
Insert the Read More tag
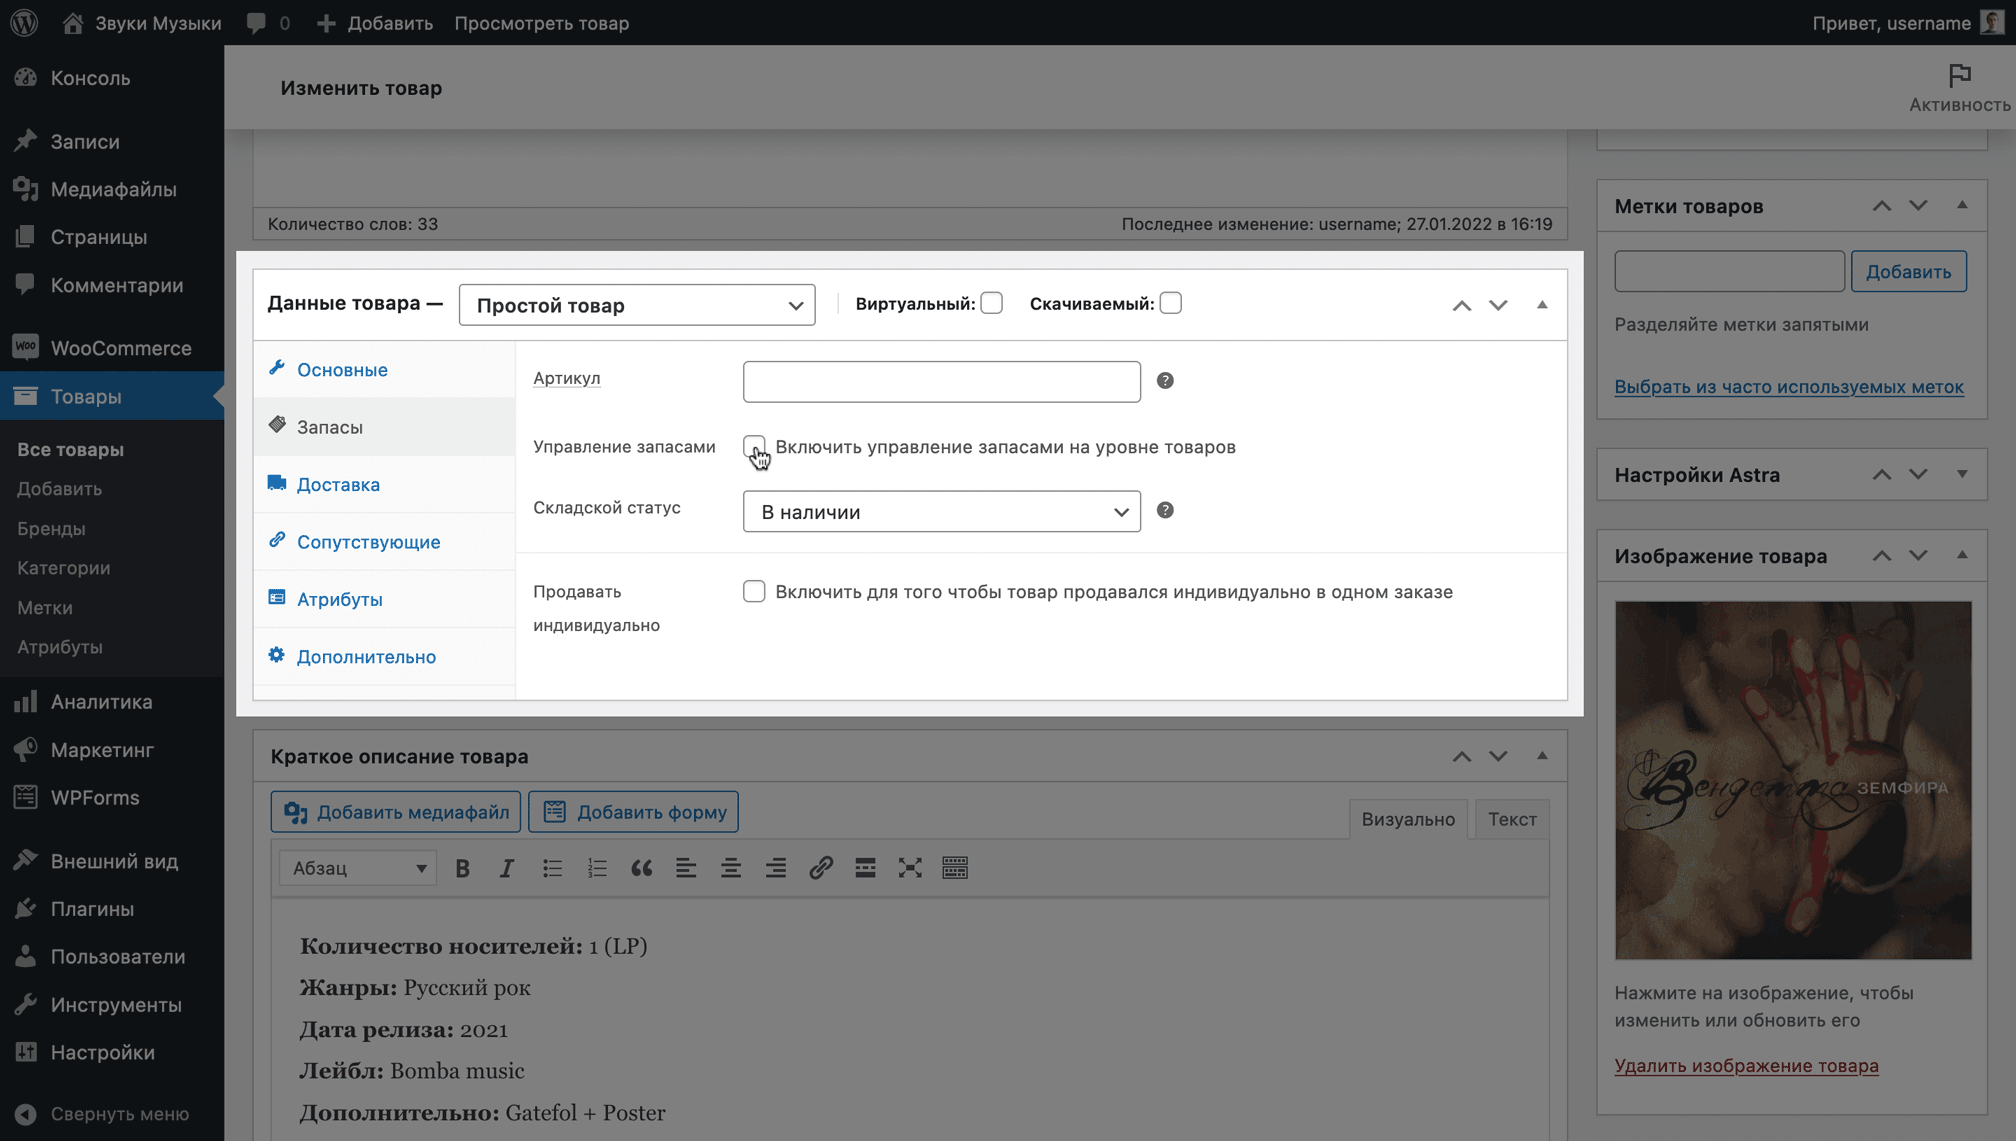click(865, 868)
